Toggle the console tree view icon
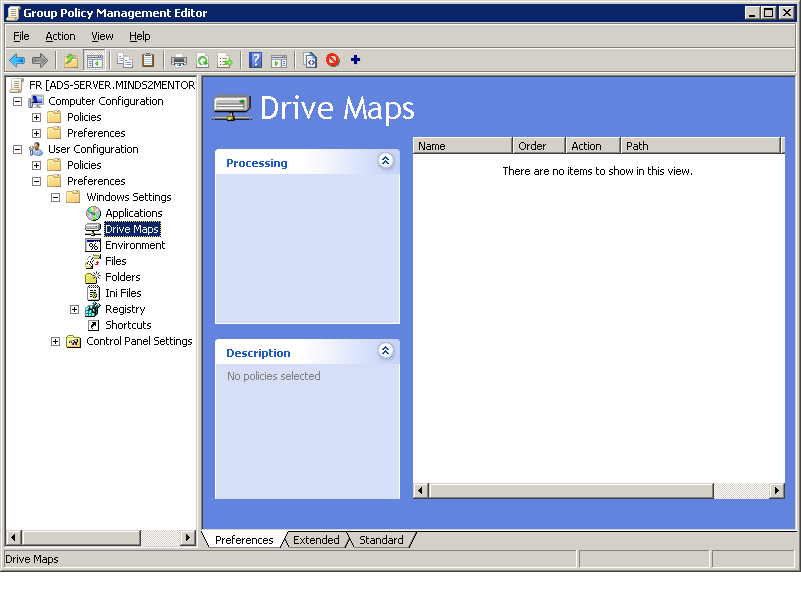The height and width of the screenshot is (614, 801). click(x=94, y=60)
